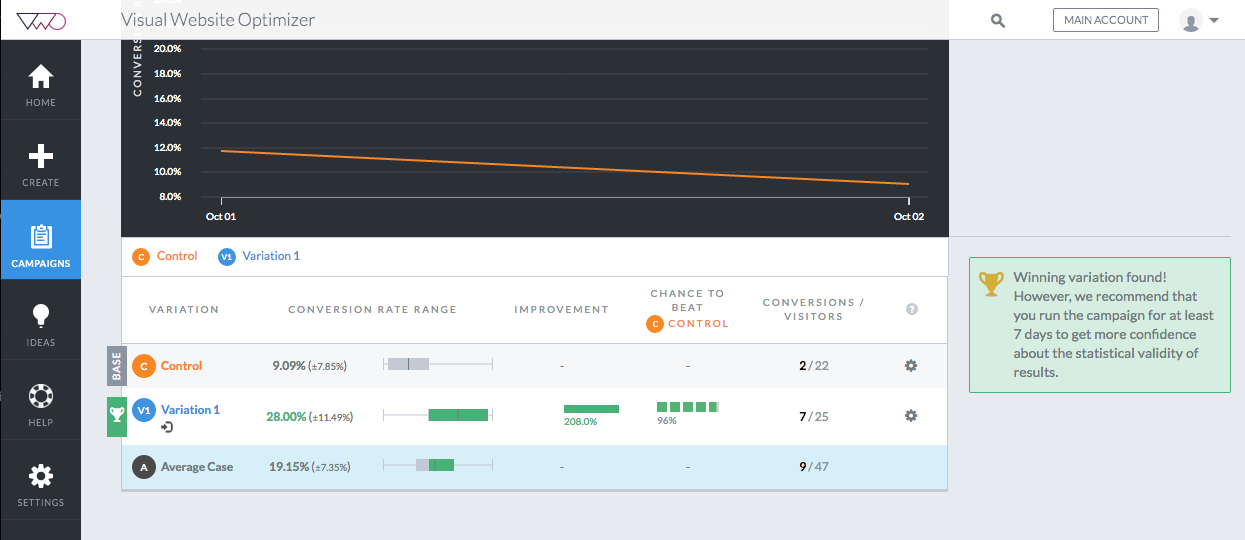The image size is (1245, 540).
Task: Click the 96% chance to beat indicator
Action: click(688, 407)
